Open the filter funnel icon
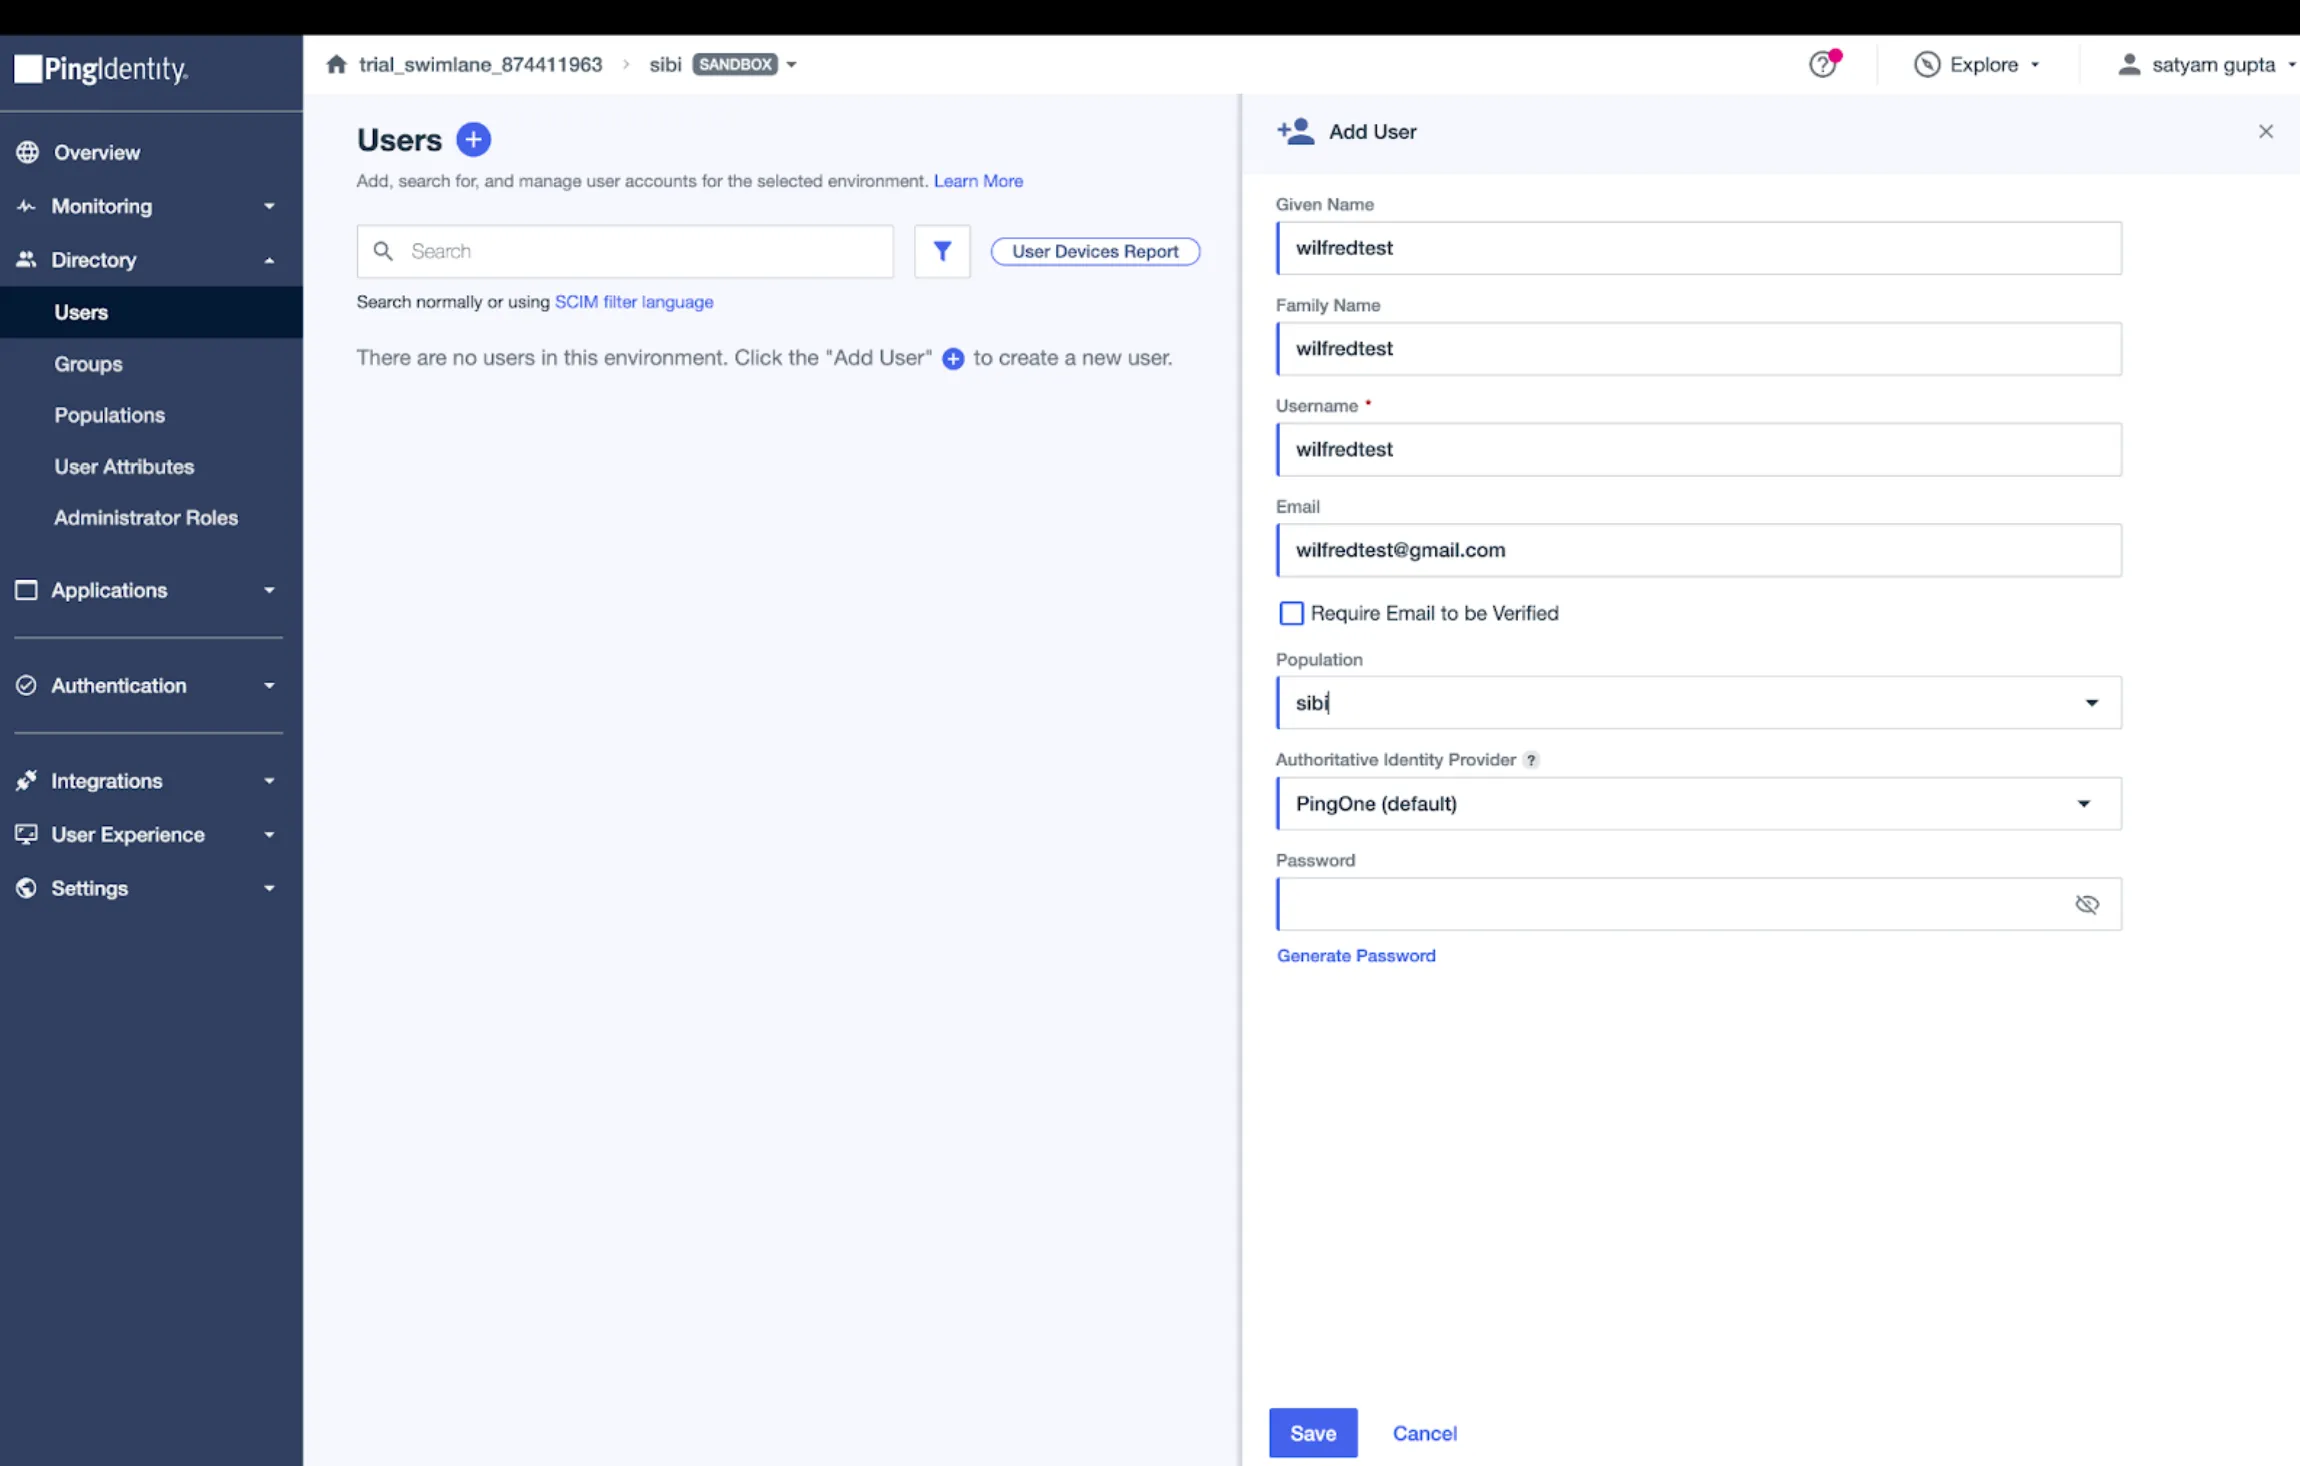Image resolution: width=2300 pixels, height=1466 pixels. point(942,251)
